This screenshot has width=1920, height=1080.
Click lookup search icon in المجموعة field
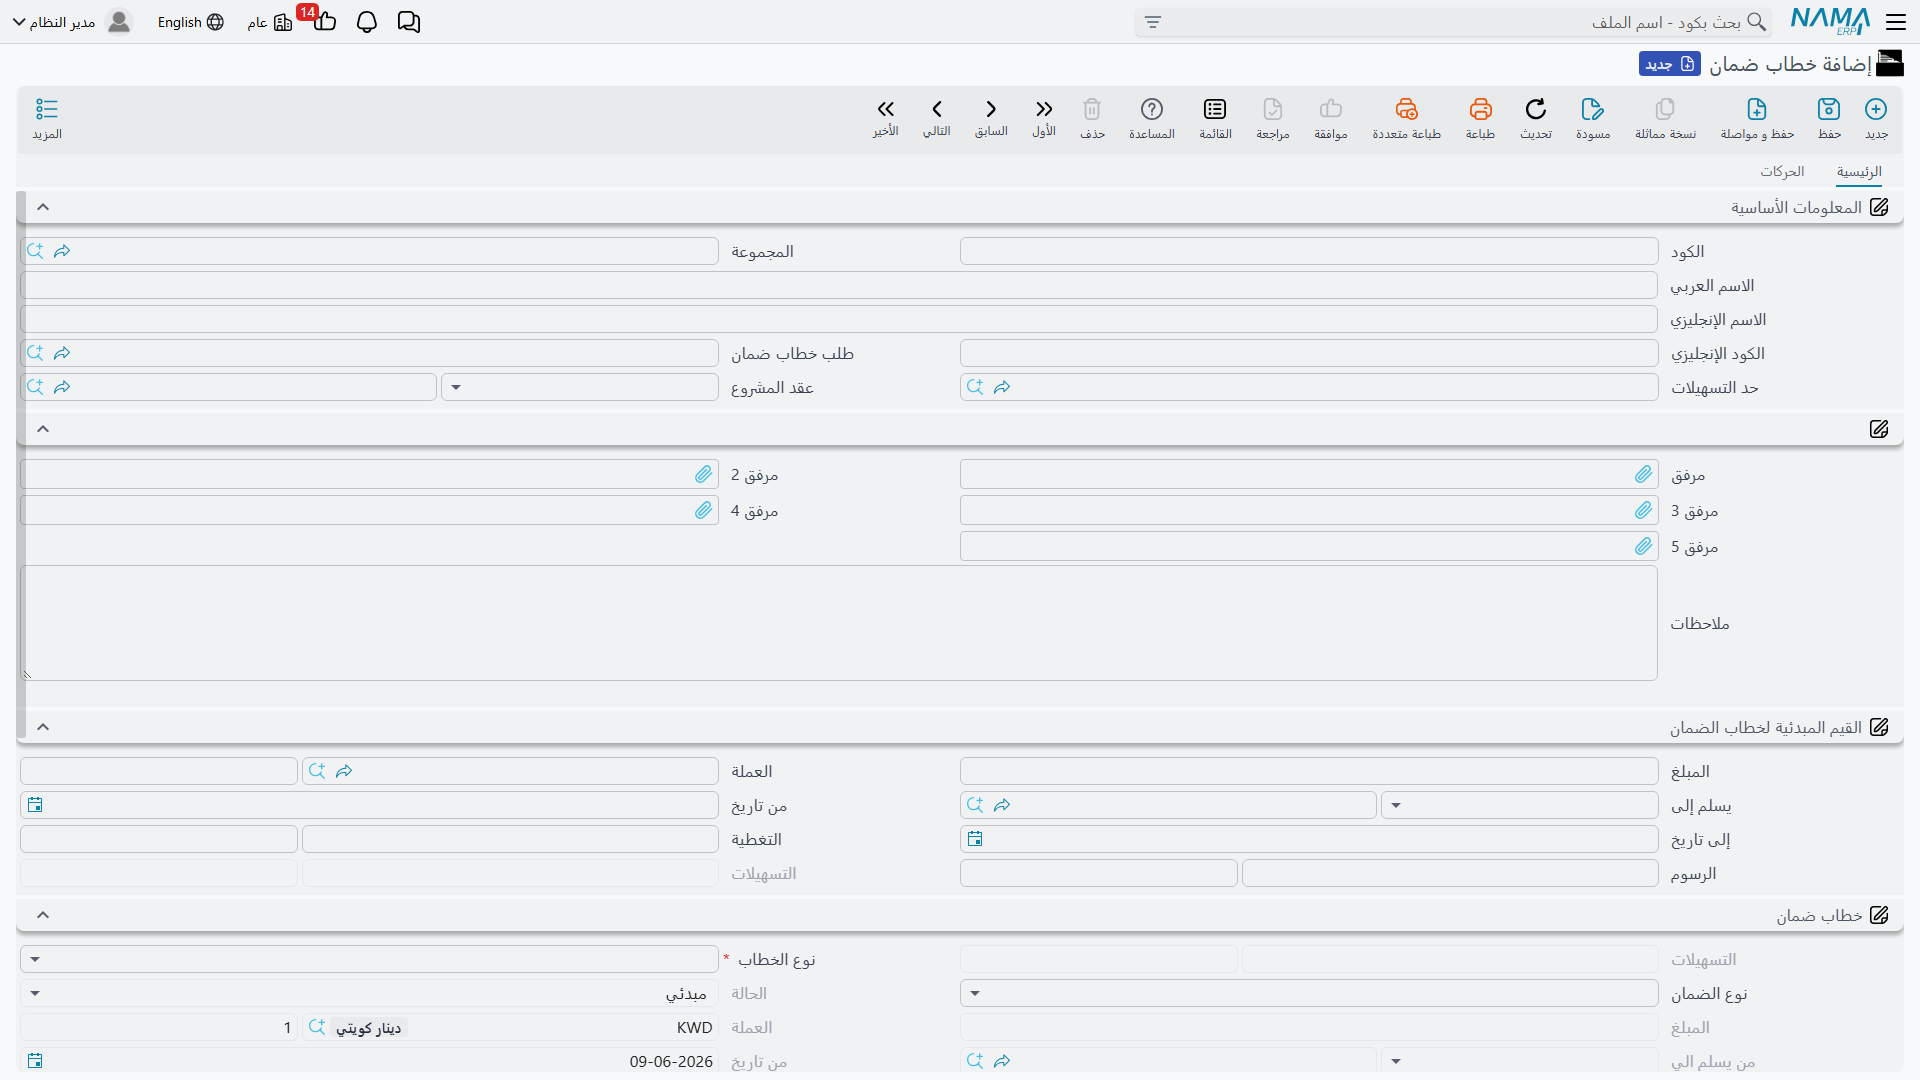35,251
